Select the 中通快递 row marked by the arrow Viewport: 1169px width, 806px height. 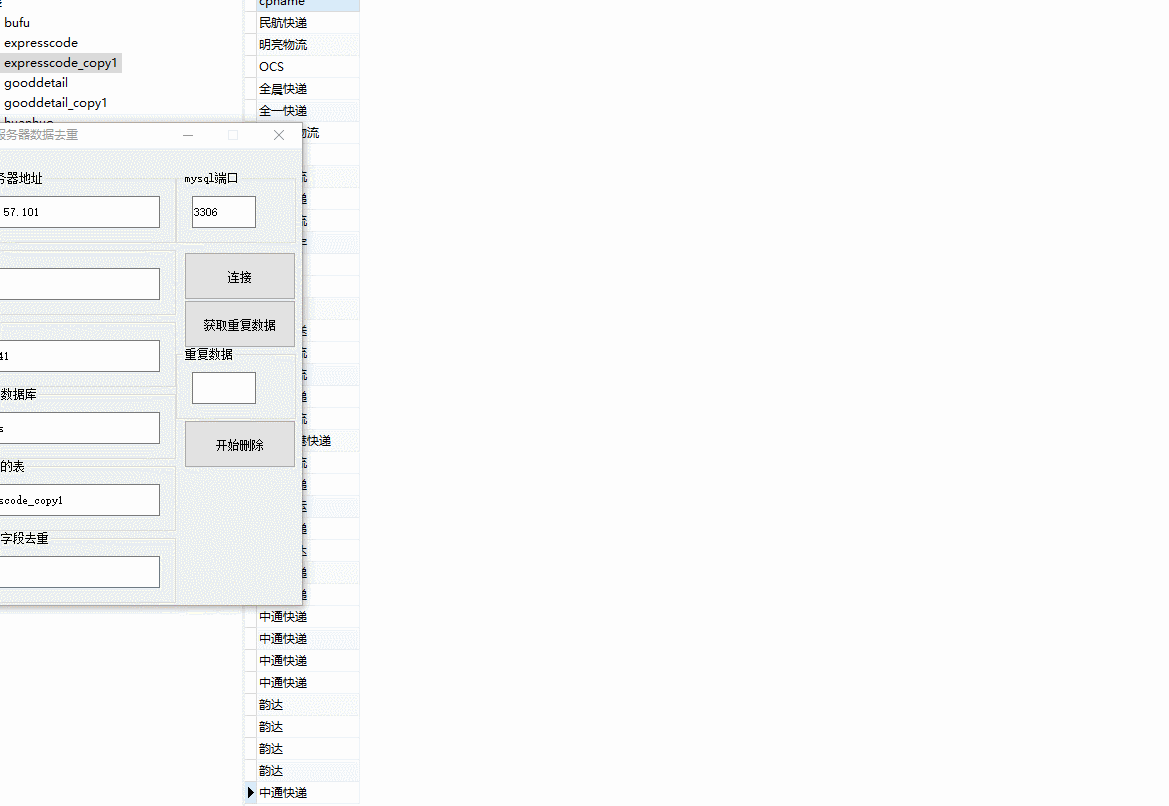tap(308, 793)
